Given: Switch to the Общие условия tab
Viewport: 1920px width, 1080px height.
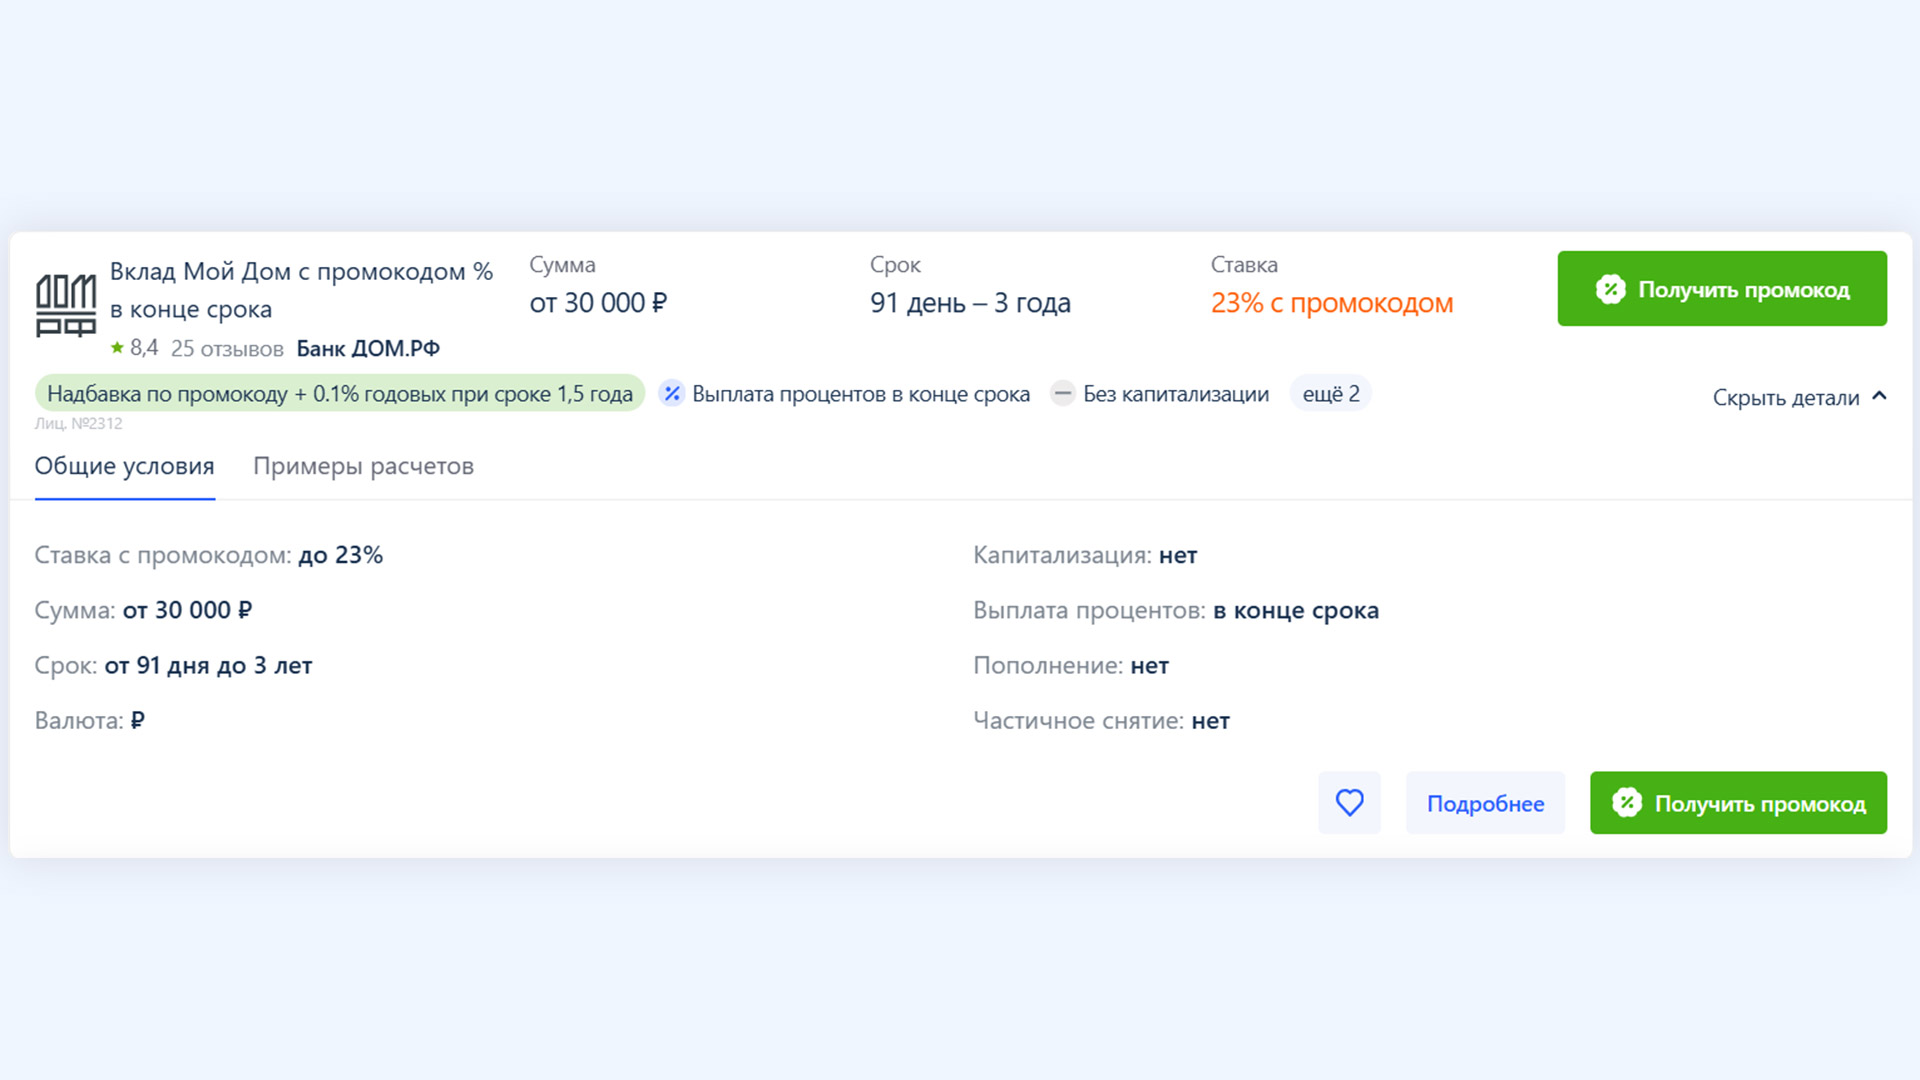Looking at the screenshot, I should pos(125,466).
